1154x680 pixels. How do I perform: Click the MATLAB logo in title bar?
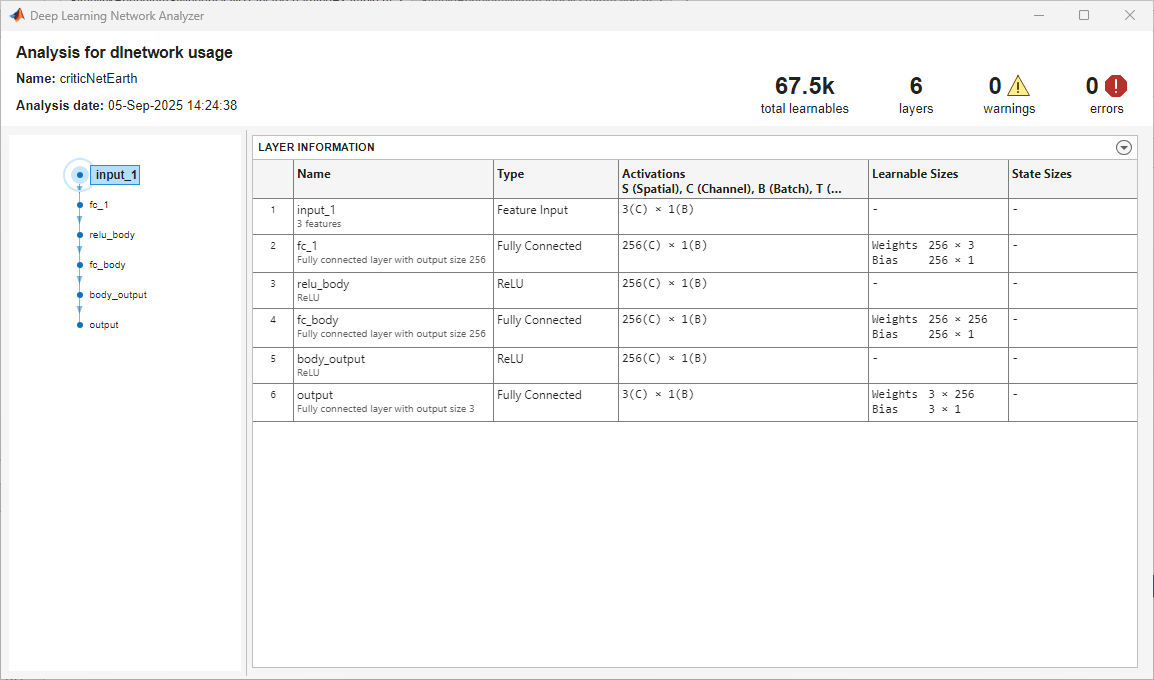click(x=17, y=15)
